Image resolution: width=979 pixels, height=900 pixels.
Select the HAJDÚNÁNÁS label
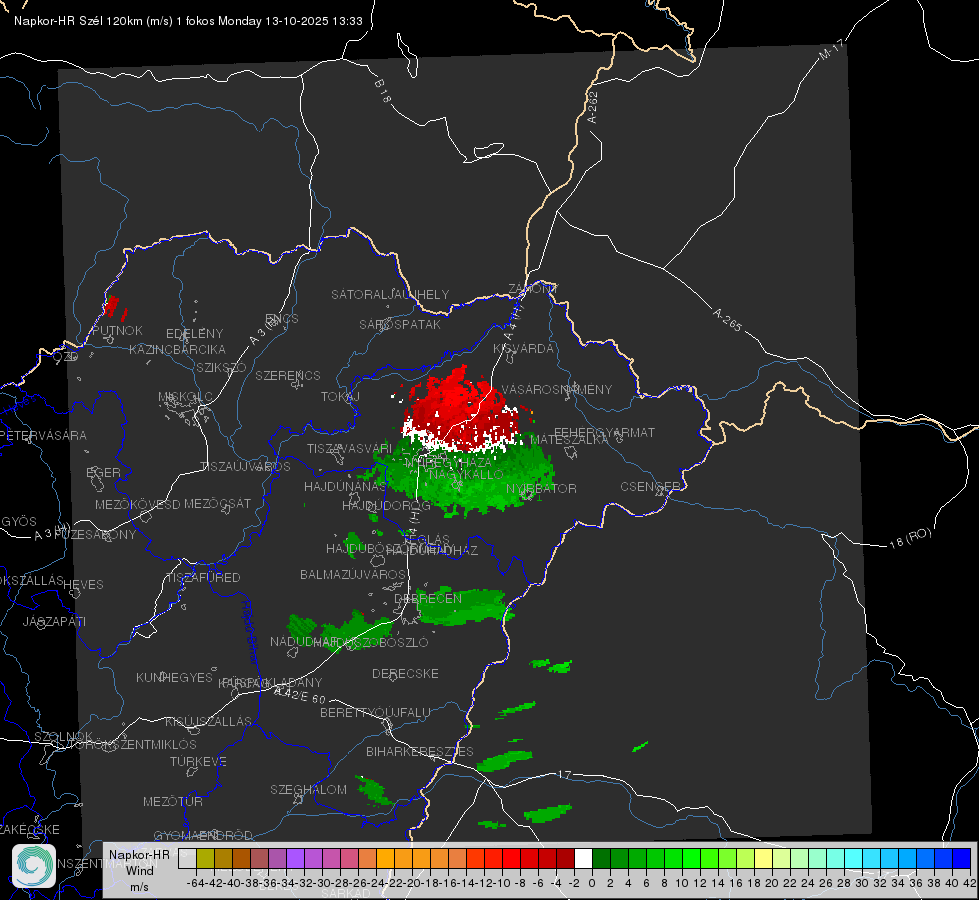click(x=345, y=486)
